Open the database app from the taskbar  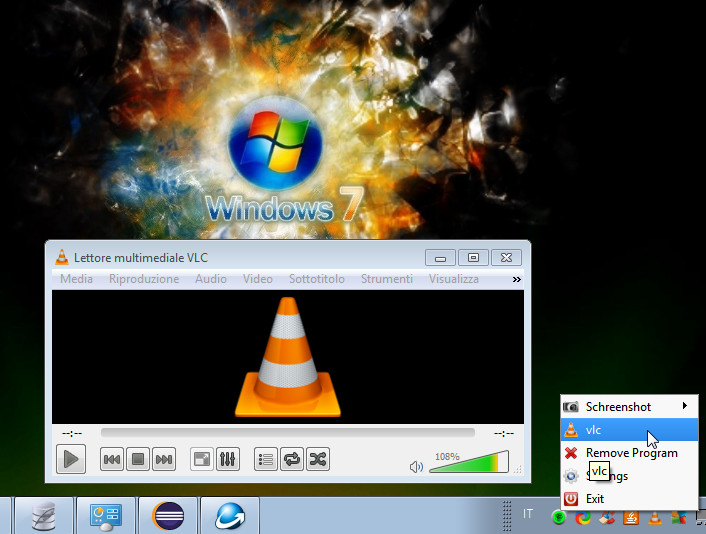(x=44, y=516)
